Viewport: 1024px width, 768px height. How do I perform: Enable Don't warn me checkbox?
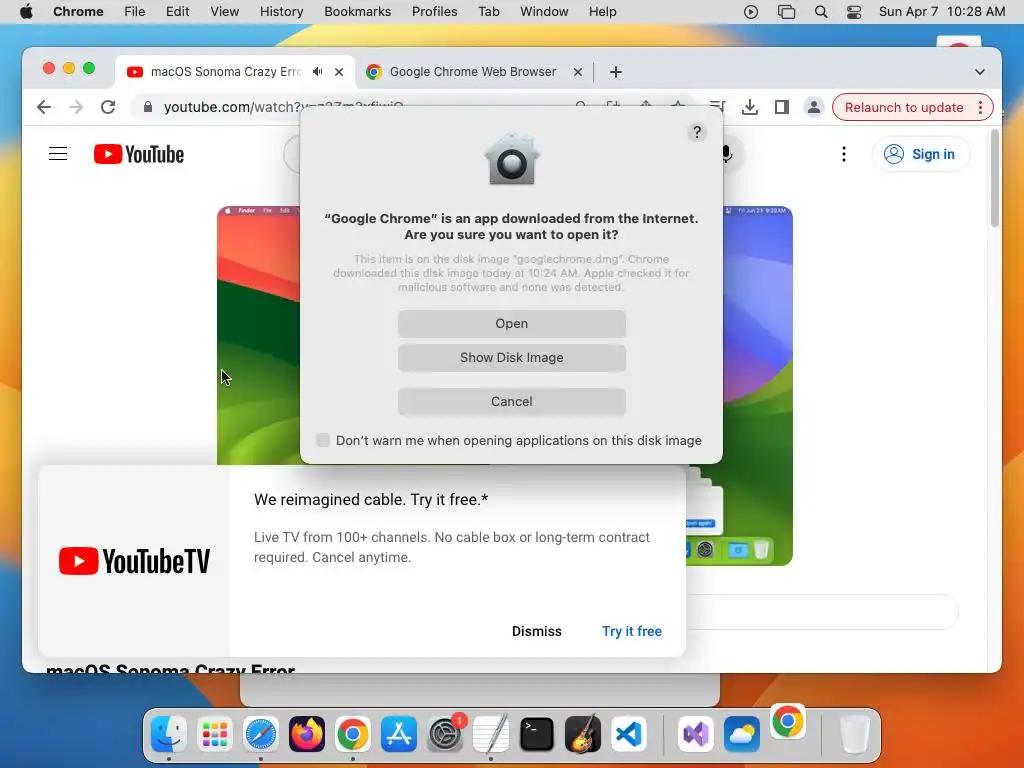click(x=323, y=440)
